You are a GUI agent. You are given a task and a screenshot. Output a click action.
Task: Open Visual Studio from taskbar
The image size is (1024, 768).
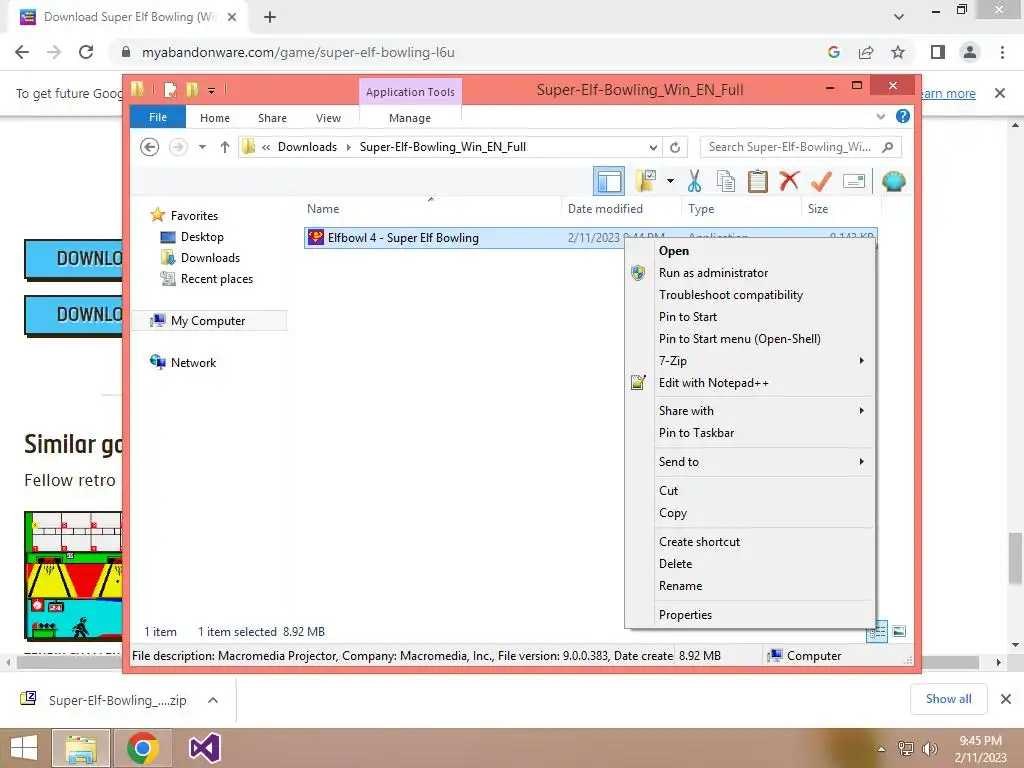(204, 748)
